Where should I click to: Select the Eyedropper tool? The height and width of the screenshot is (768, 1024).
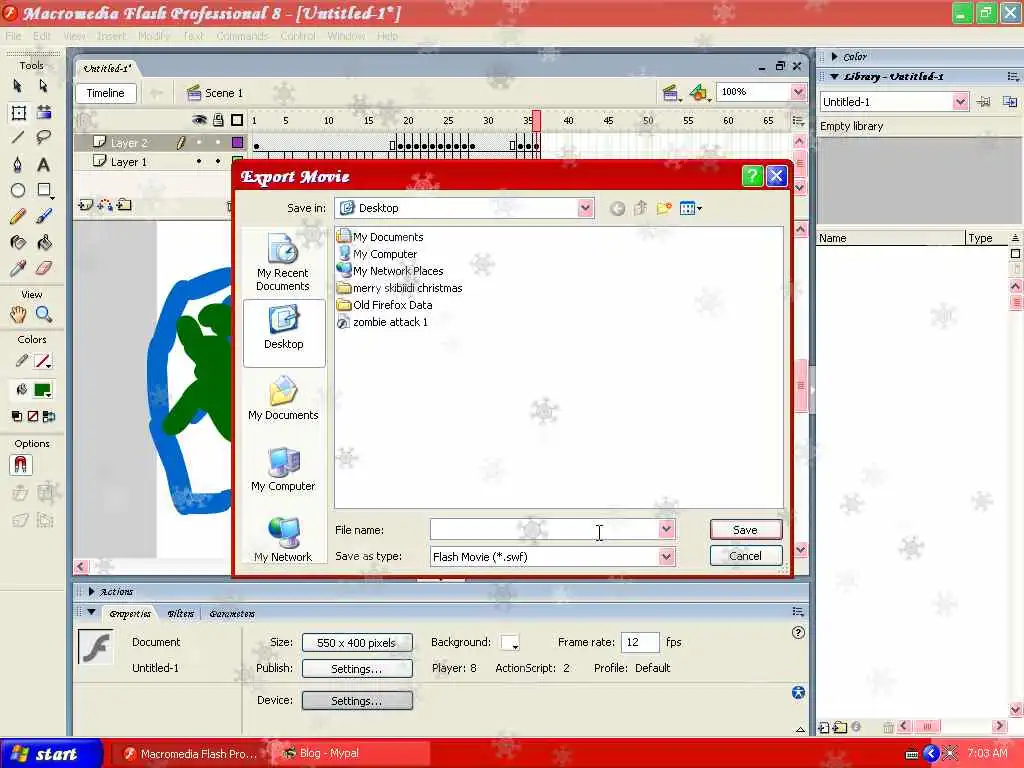tap(18, 268)
